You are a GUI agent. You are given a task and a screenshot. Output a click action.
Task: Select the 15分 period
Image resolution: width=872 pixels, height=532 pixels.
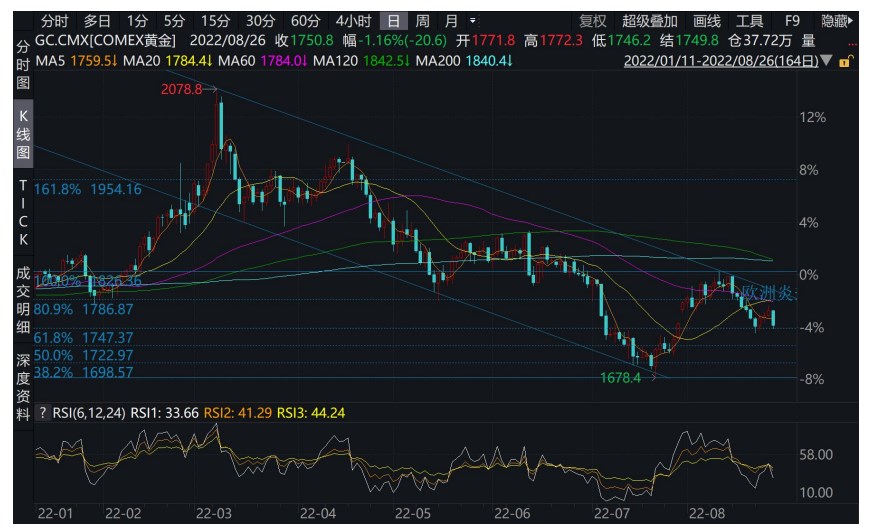[215, 21]
